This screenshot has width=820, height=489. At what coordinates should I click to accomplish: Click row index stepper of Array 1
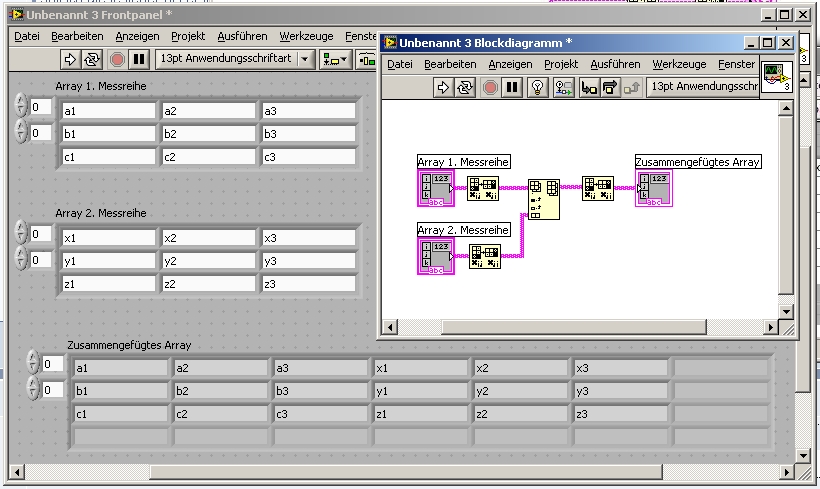(x=20, y=105)
